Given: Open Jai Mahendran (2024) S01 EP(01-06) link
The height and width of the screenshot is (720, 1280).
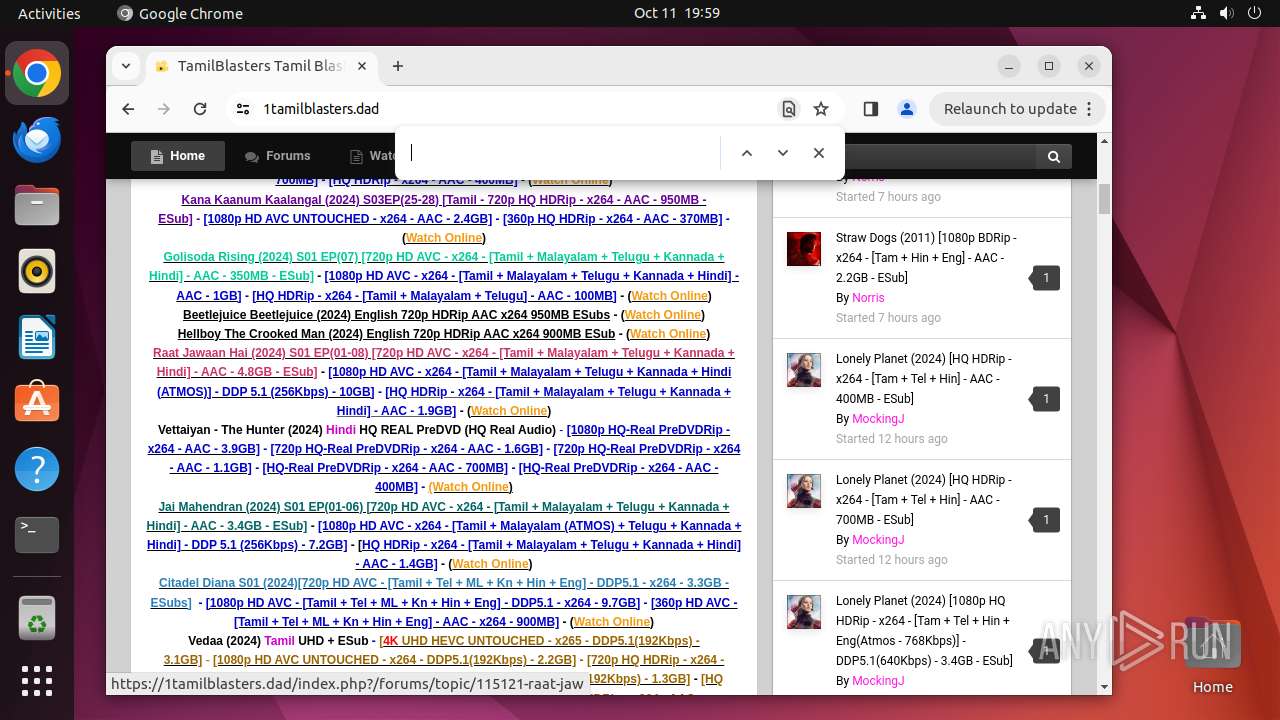Looking at the screenshot, I should coord(438,516).
